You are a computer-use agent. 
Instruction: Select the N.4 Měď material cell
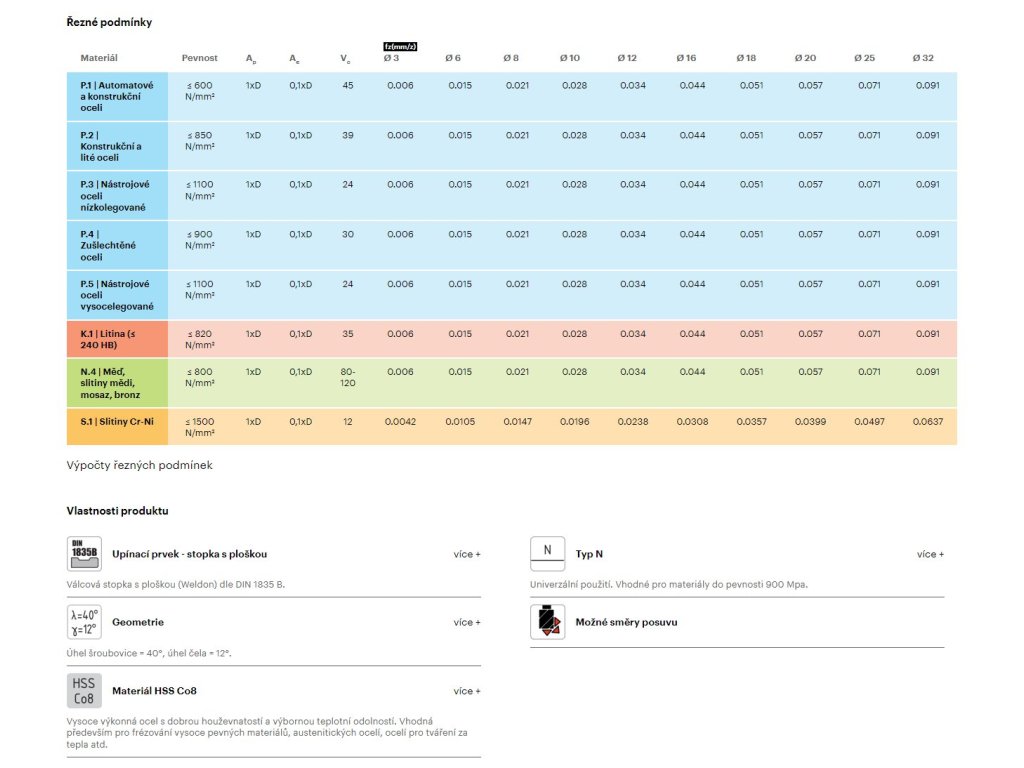click(x=116, y=383)
